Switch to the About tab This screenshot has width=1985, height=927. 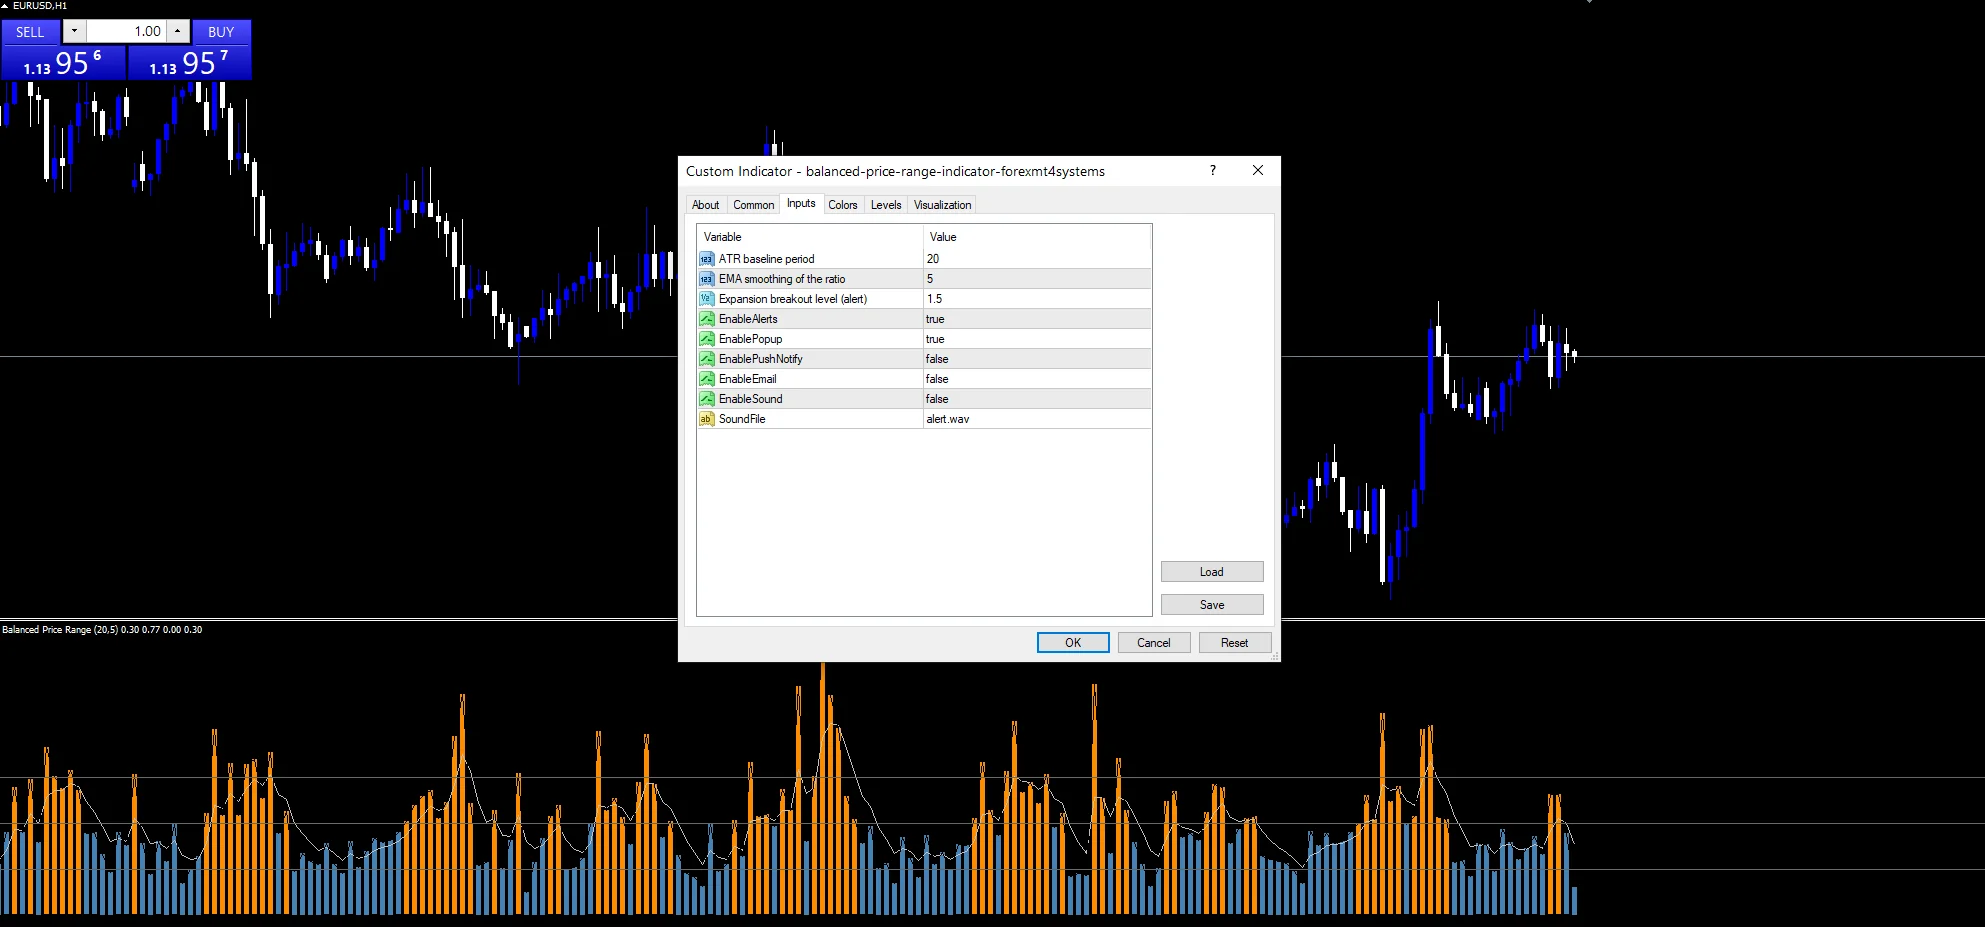(x=705, y=205)
